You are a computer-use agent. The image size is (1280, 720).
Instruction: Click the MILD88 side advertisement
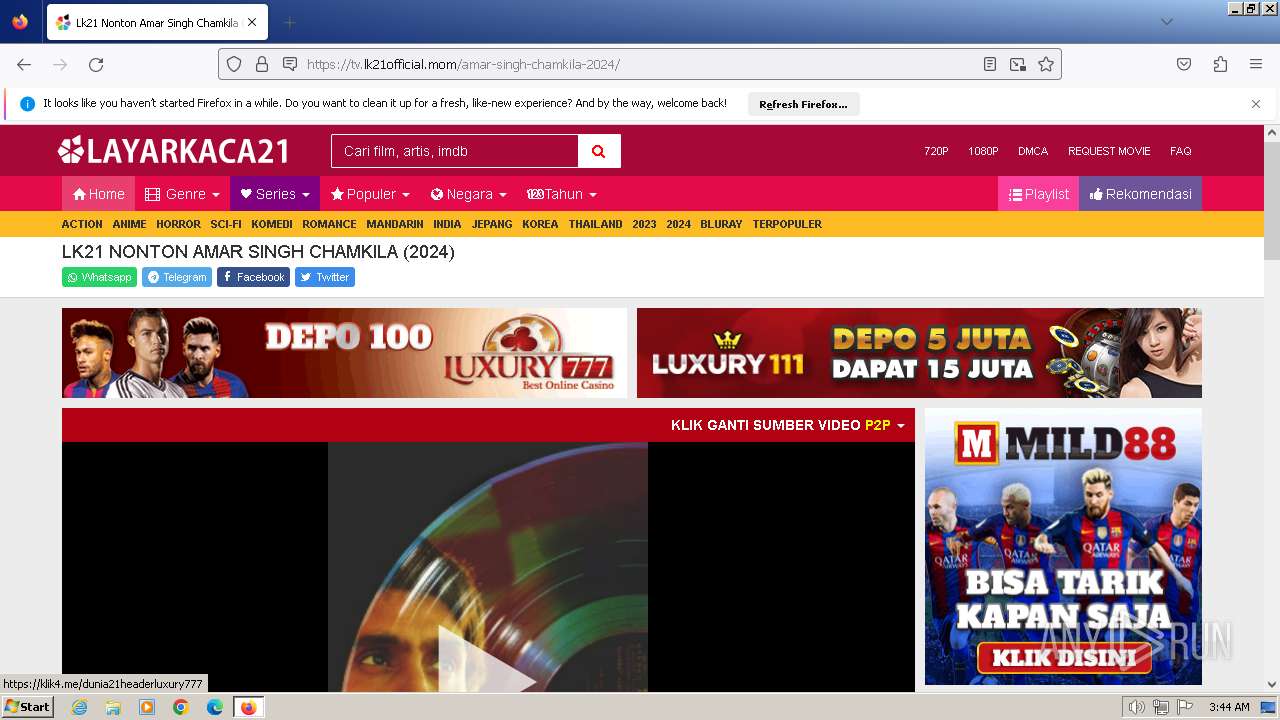click(1063, 546)
